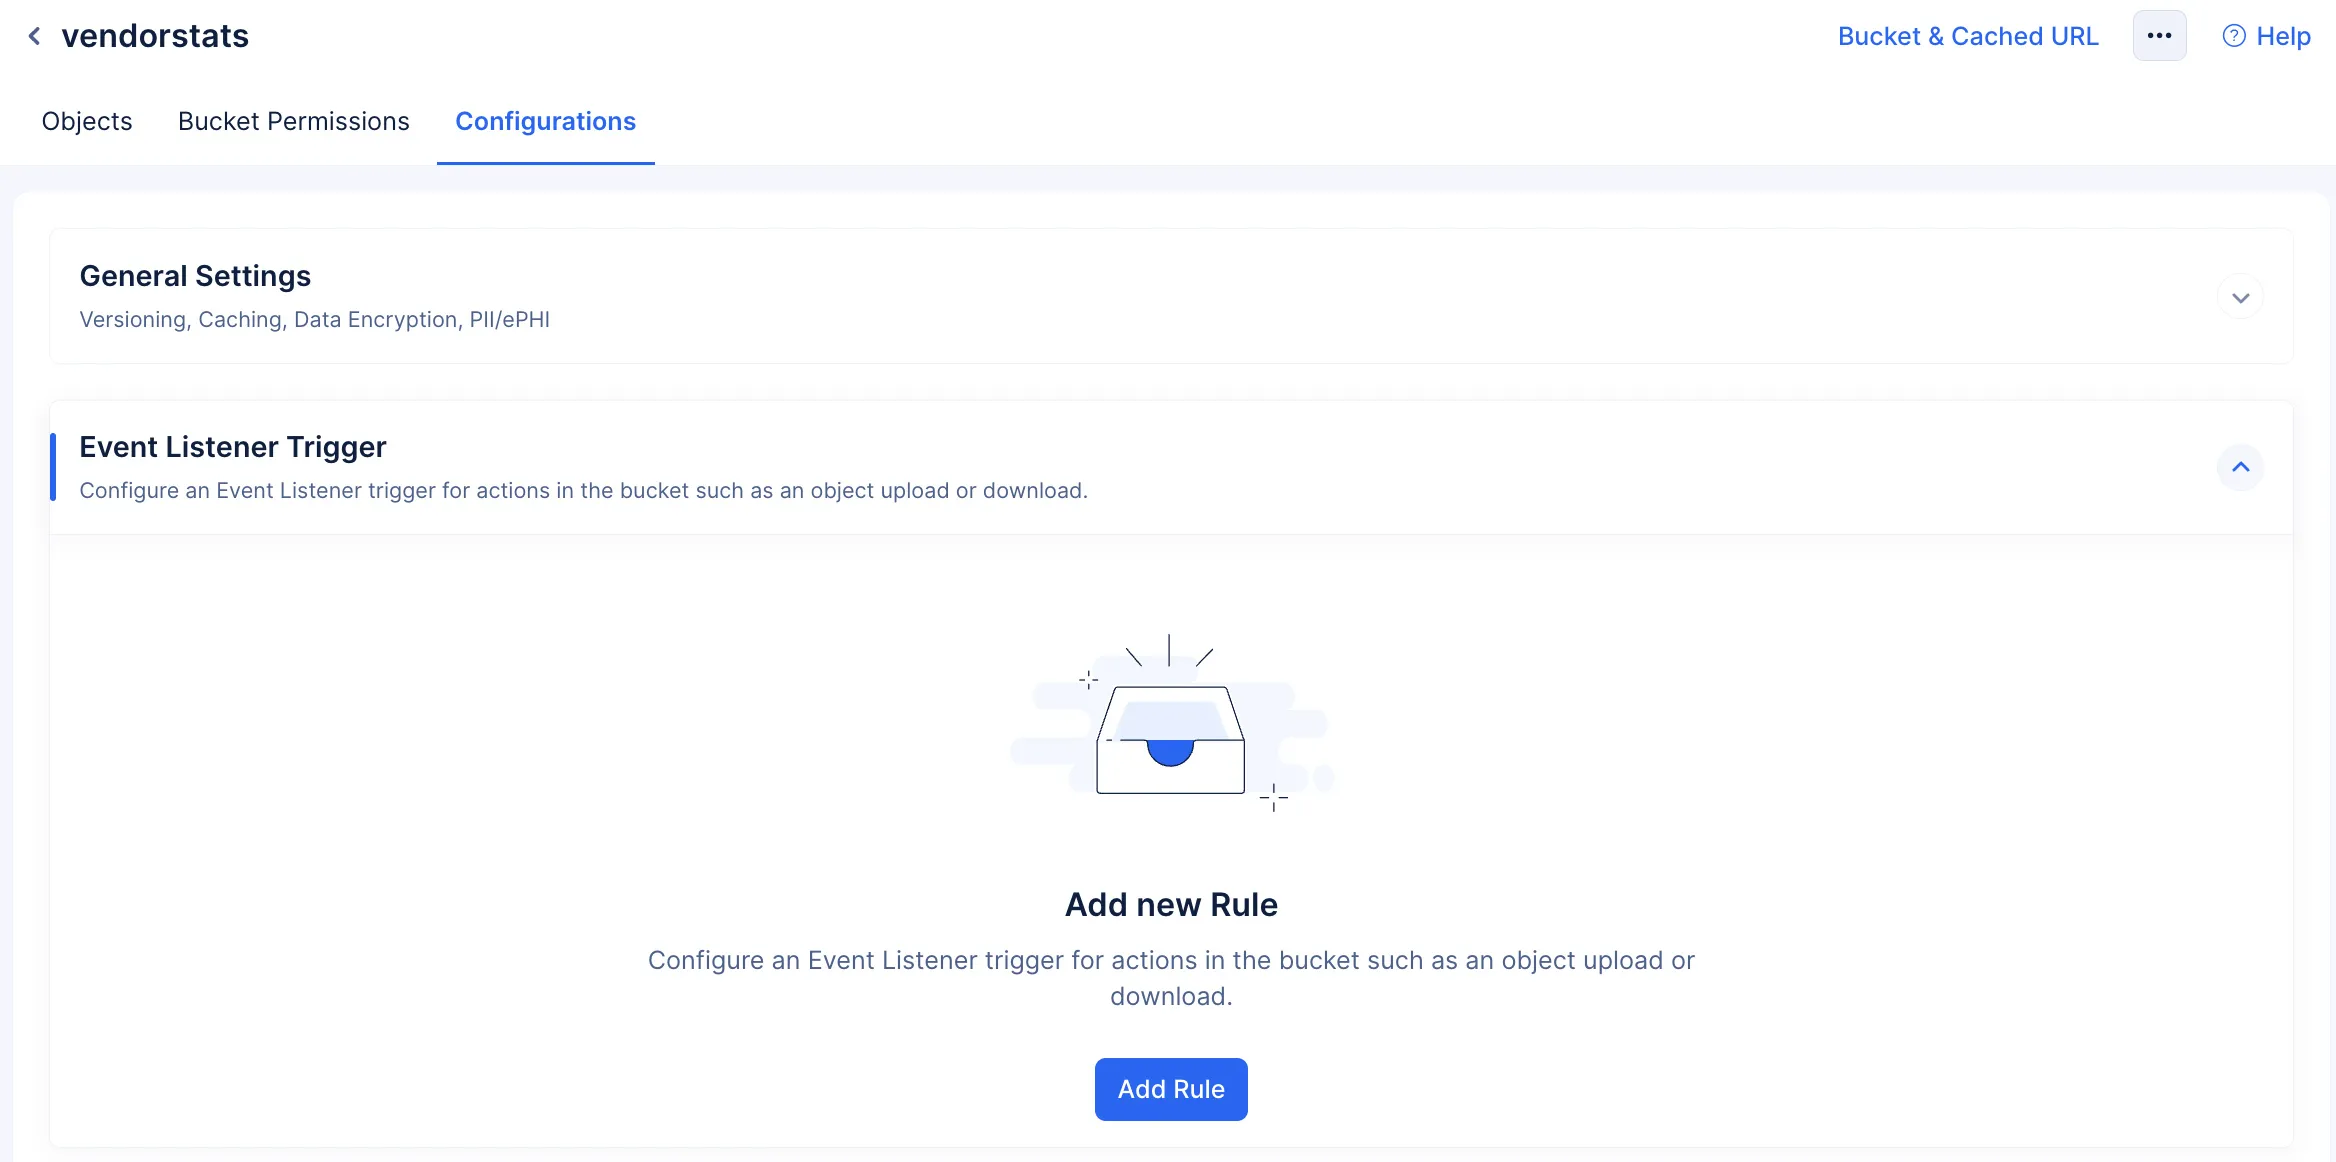Viewport: 2336px width, 1162px height.
Task: Select the Configurations tab
Action: tap(545, 121)
